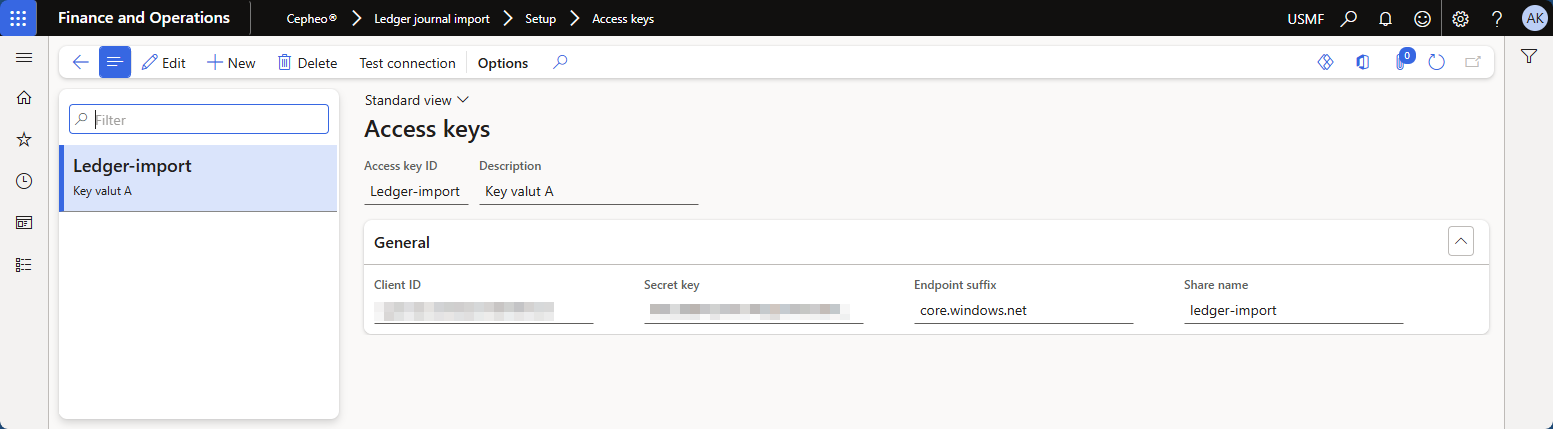Open the USMF company picker

(1305, 18)
